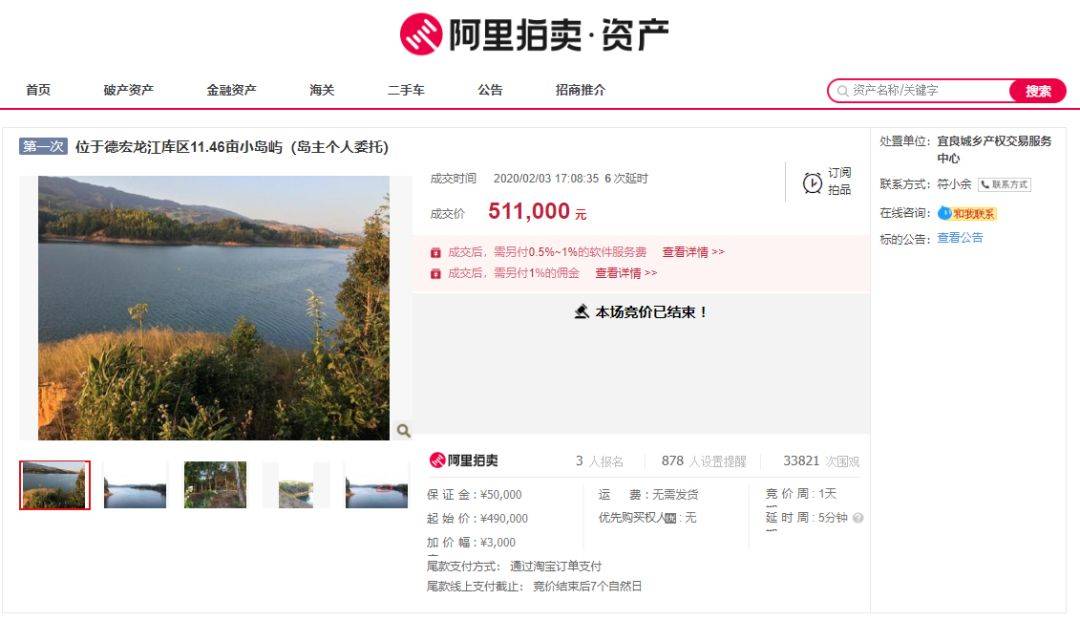The height and width of the screenshot is (621, 1080).
Task: Go to the 金融资产 section
Action: tap(231, 90)
